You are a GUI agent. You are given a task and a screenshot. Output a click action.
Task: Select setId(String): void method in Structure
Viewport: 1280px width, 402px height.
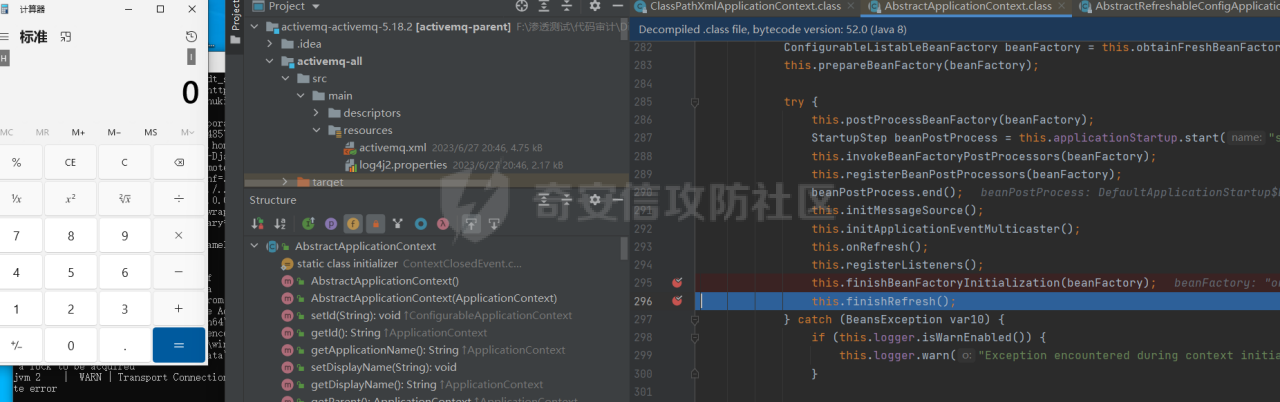427,315
